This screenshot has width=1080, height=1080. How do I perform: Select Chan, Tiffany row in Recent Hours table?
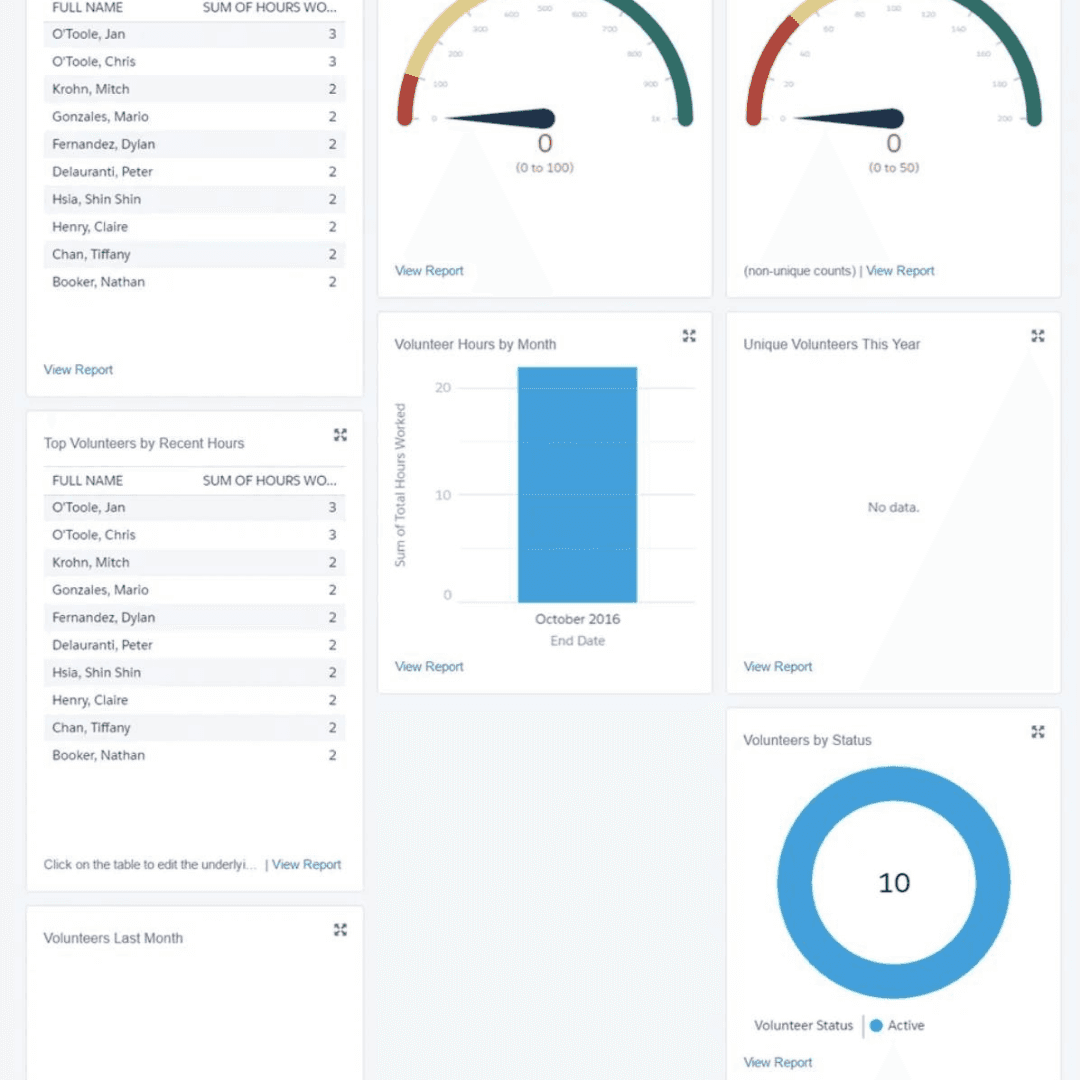point(194,728)
